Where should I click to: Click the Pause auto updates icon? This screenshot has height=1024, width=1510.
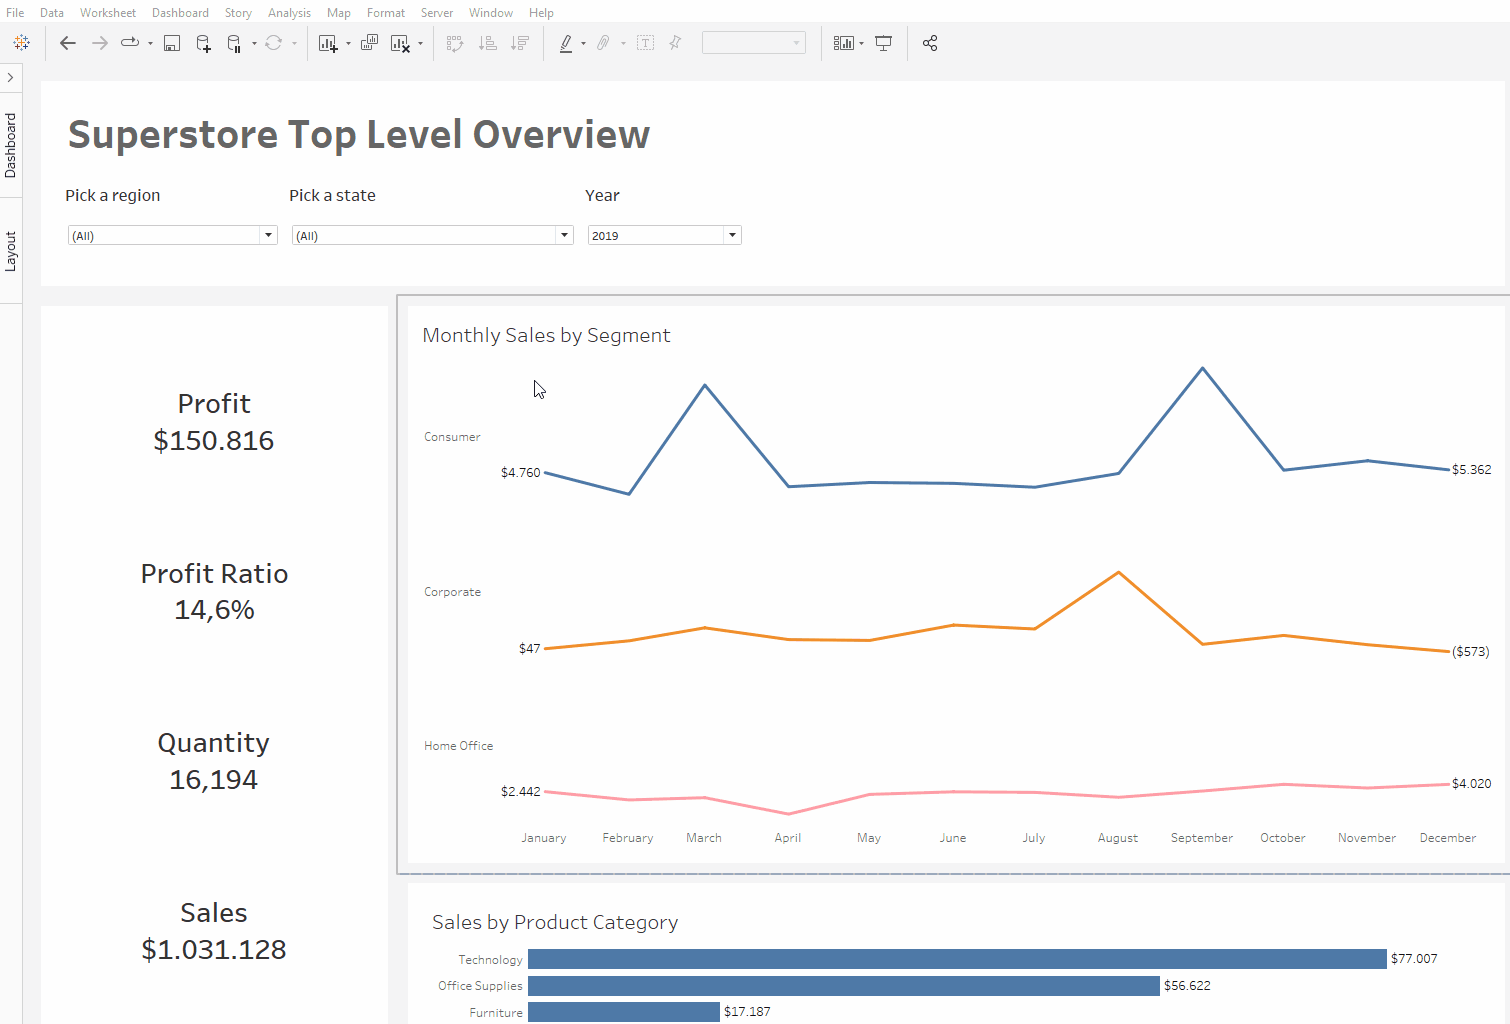point(234,43)
